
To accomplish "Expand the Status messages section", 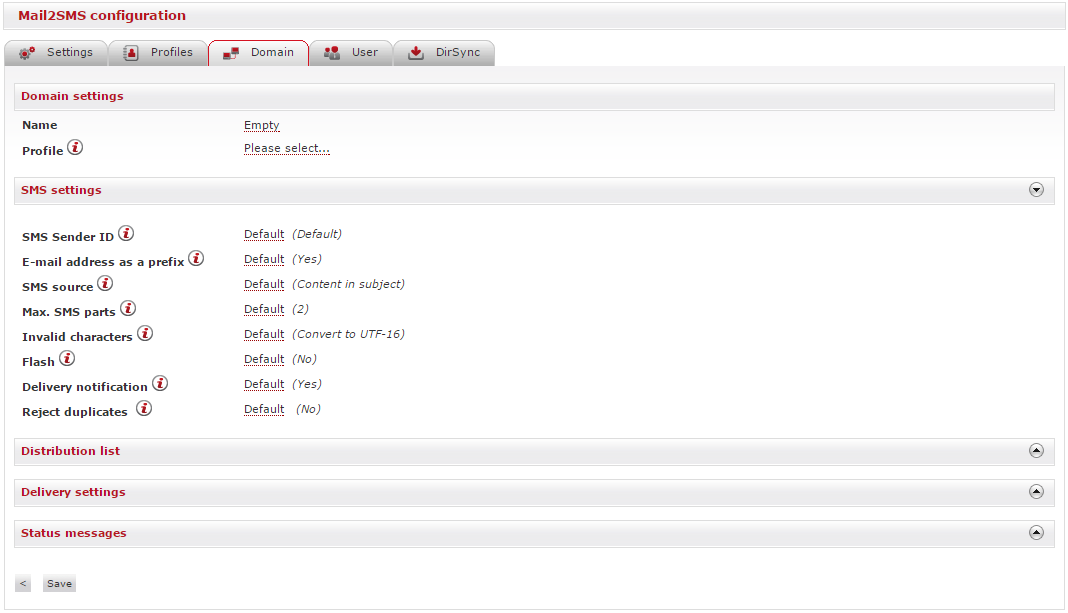I will tap(1036, 533).
